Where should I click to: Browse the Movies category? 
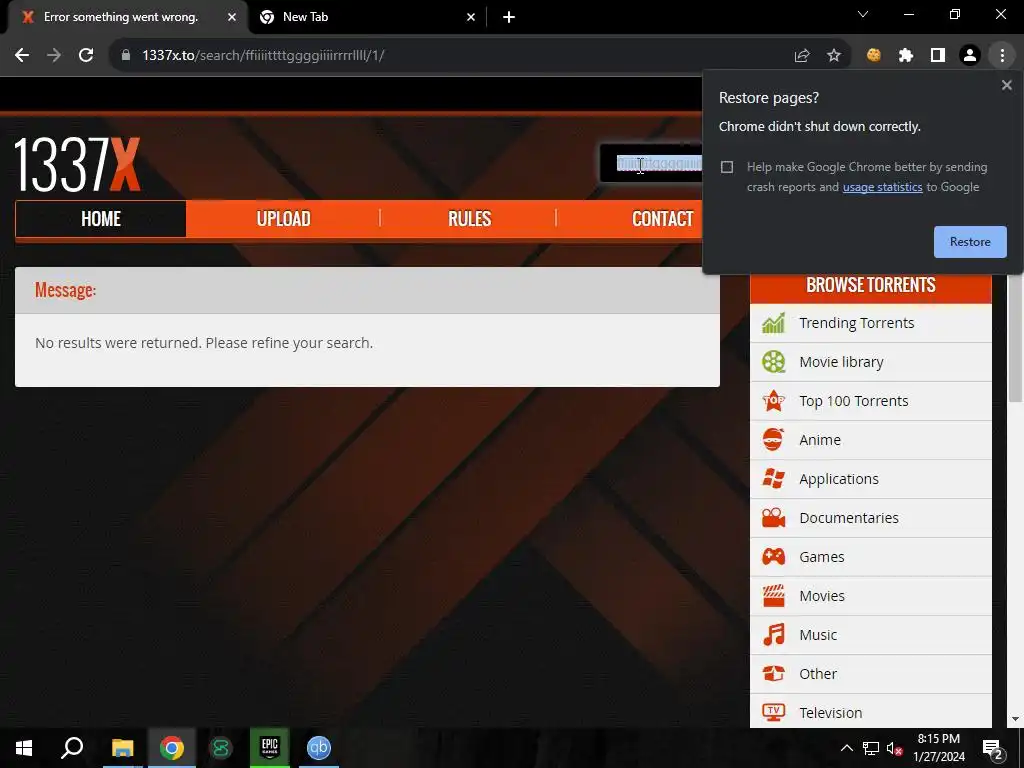click(822, 596)
